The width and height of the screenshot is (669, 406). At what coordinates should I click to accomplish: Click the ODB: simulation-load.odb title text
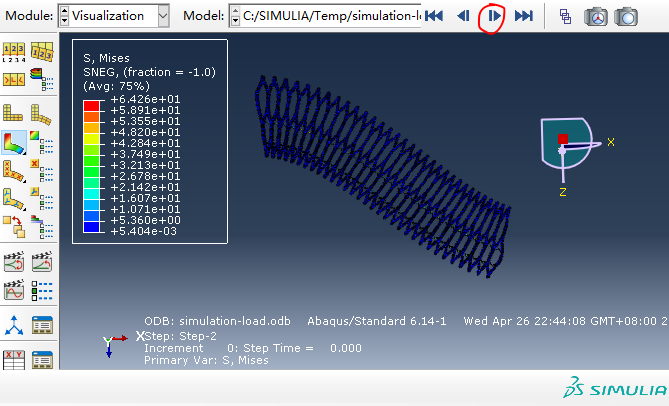click(x=217, y=321)
